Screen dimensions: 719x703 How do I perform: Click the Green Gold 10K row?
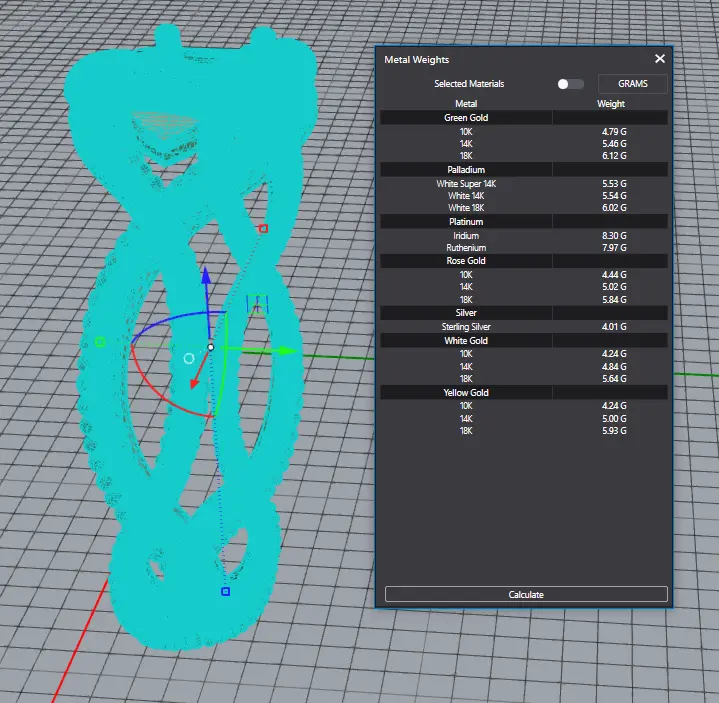524,132
